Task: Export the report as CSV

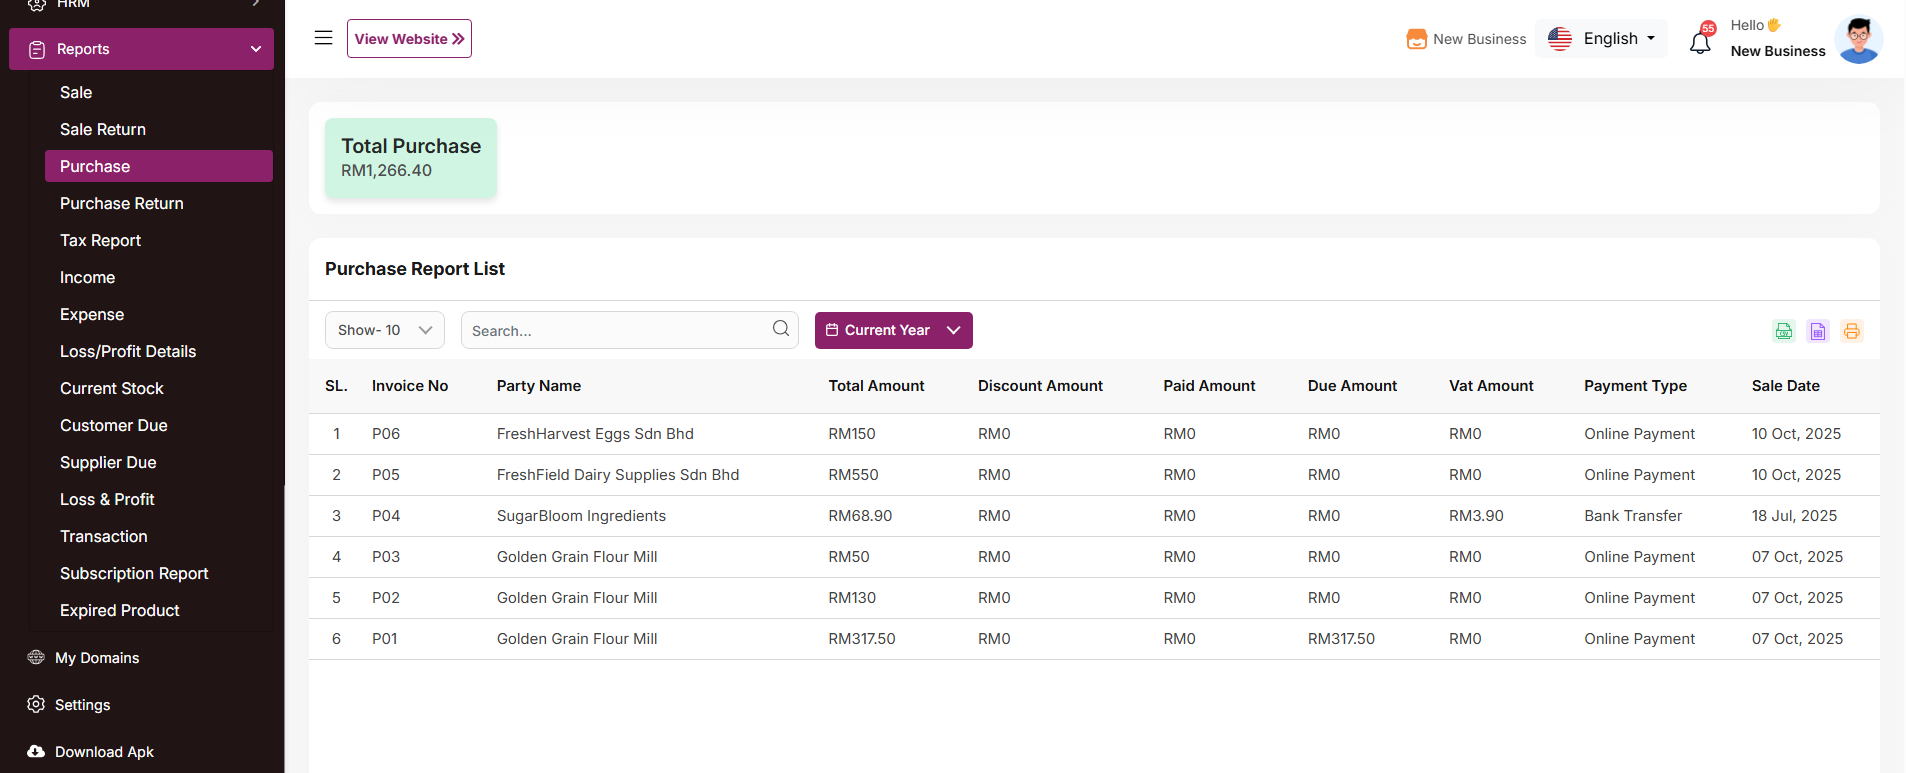Action: pyautogui.click(x=1783, y=331)
